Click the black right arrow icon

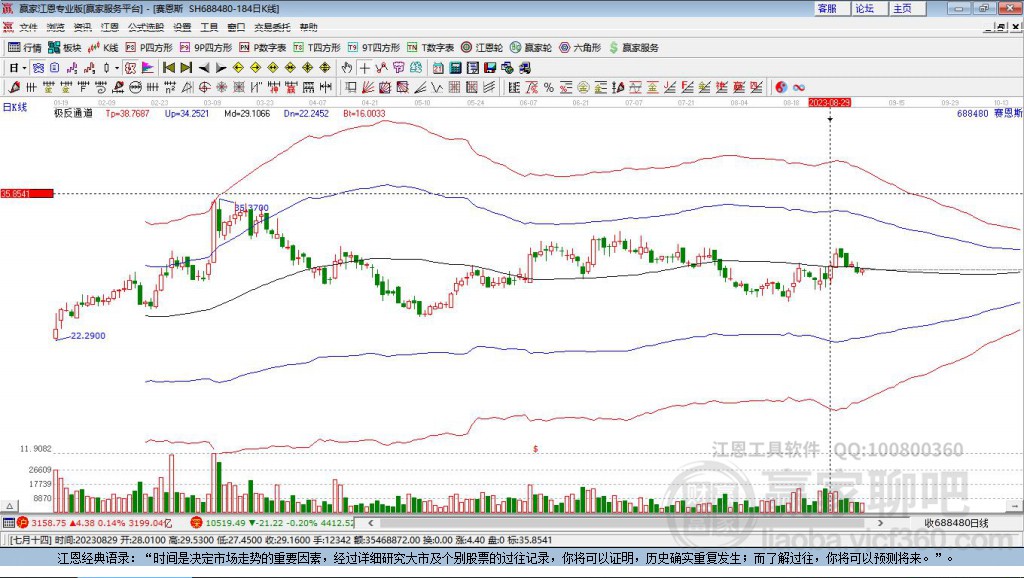point(221,68)
